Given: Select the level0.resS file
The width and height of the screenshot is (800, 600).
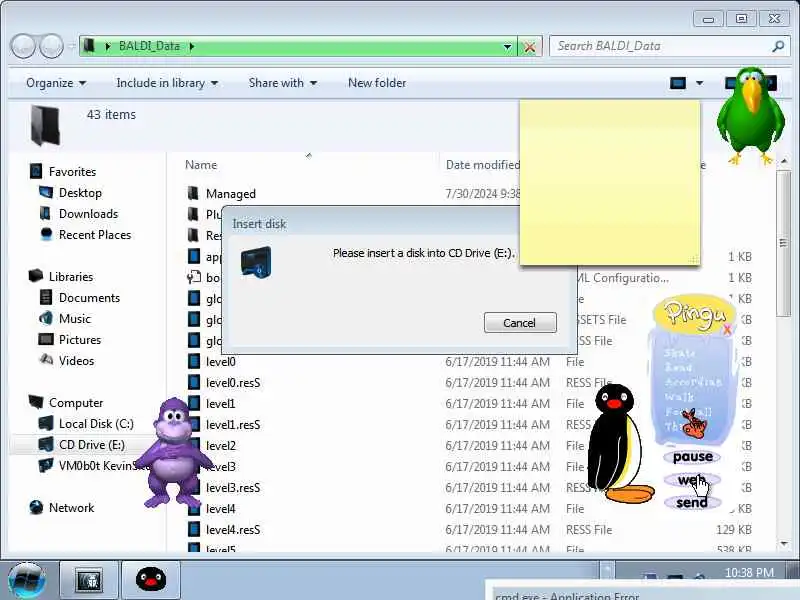Looking at the screenshot, I should (233, 383).
